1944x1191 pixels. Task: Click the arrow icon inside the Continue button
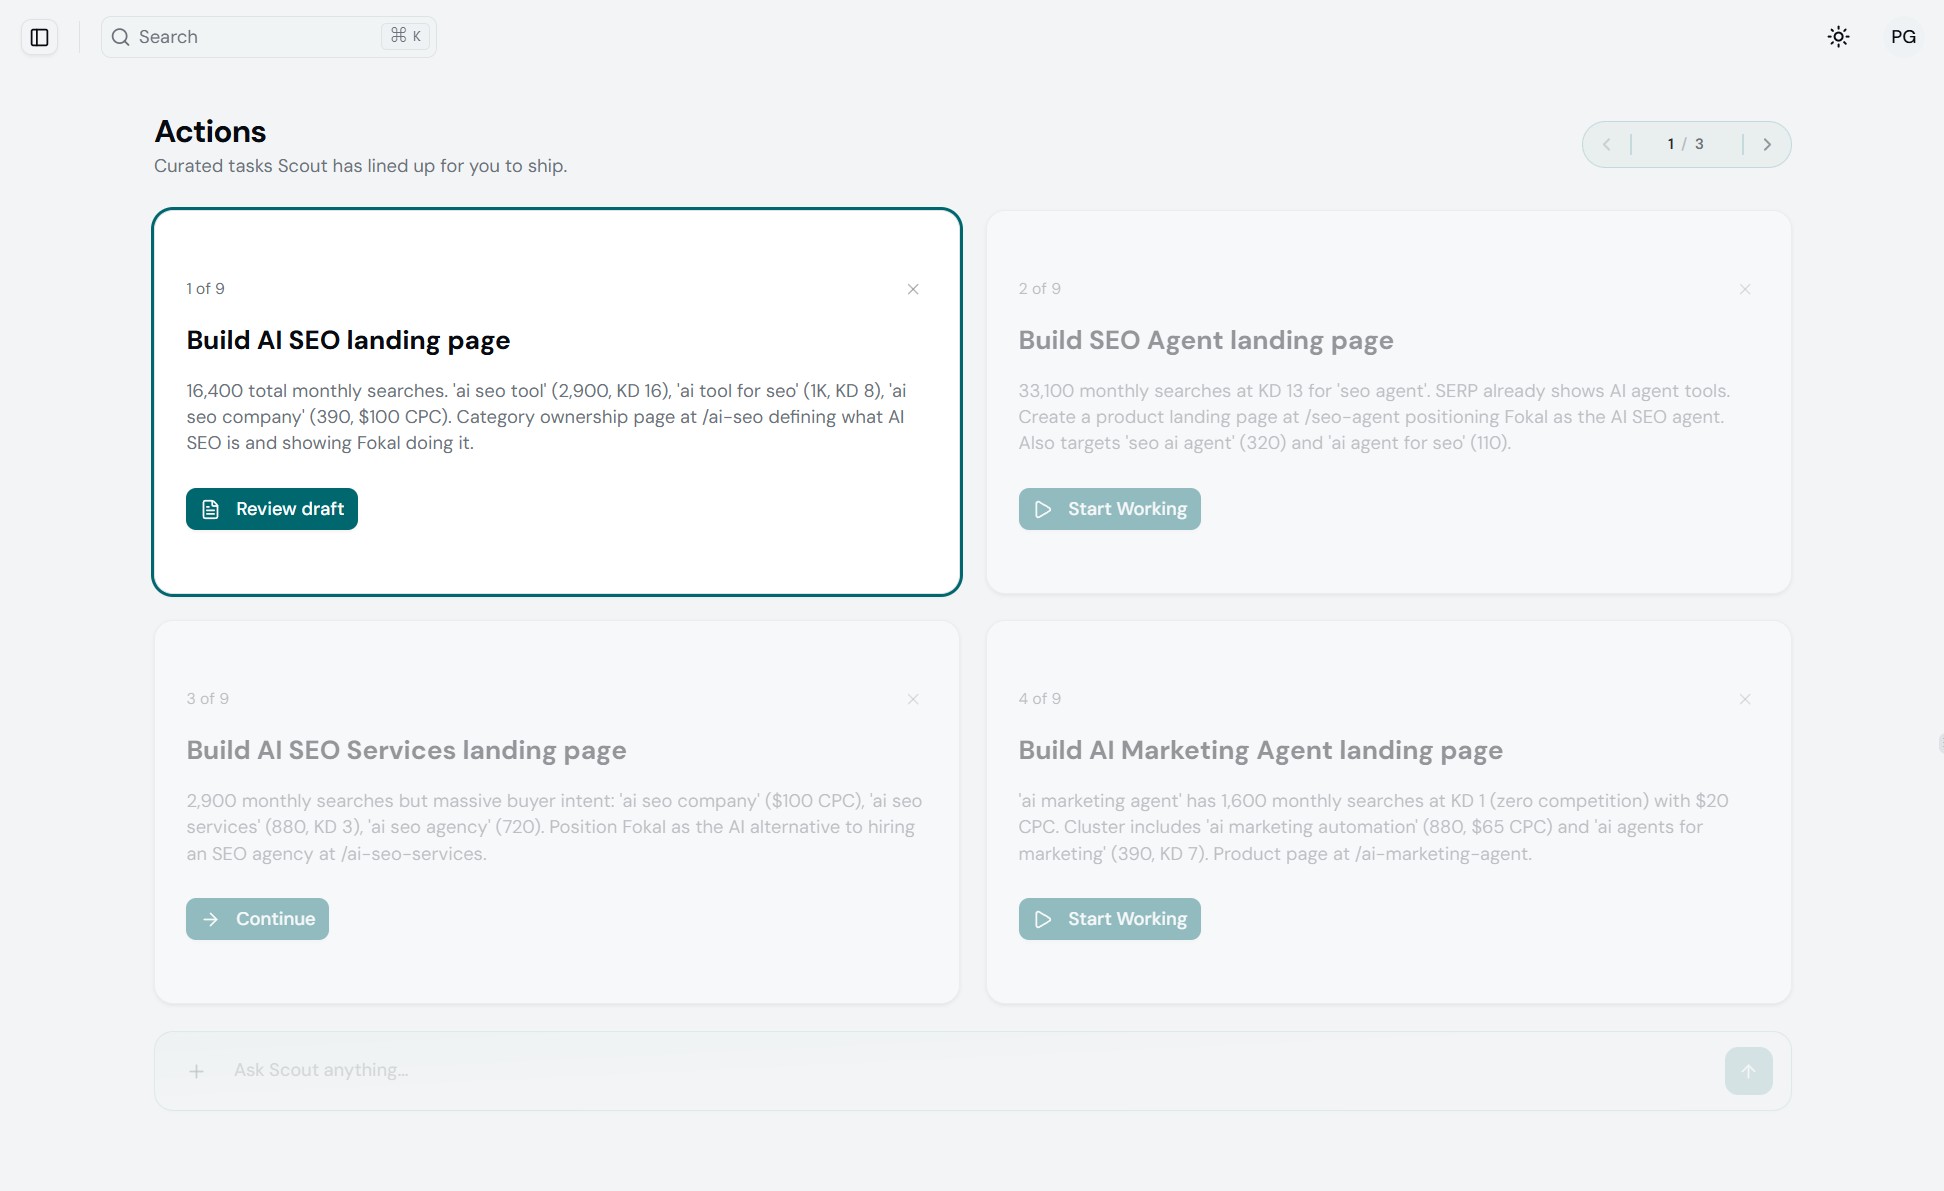point(212,919)
